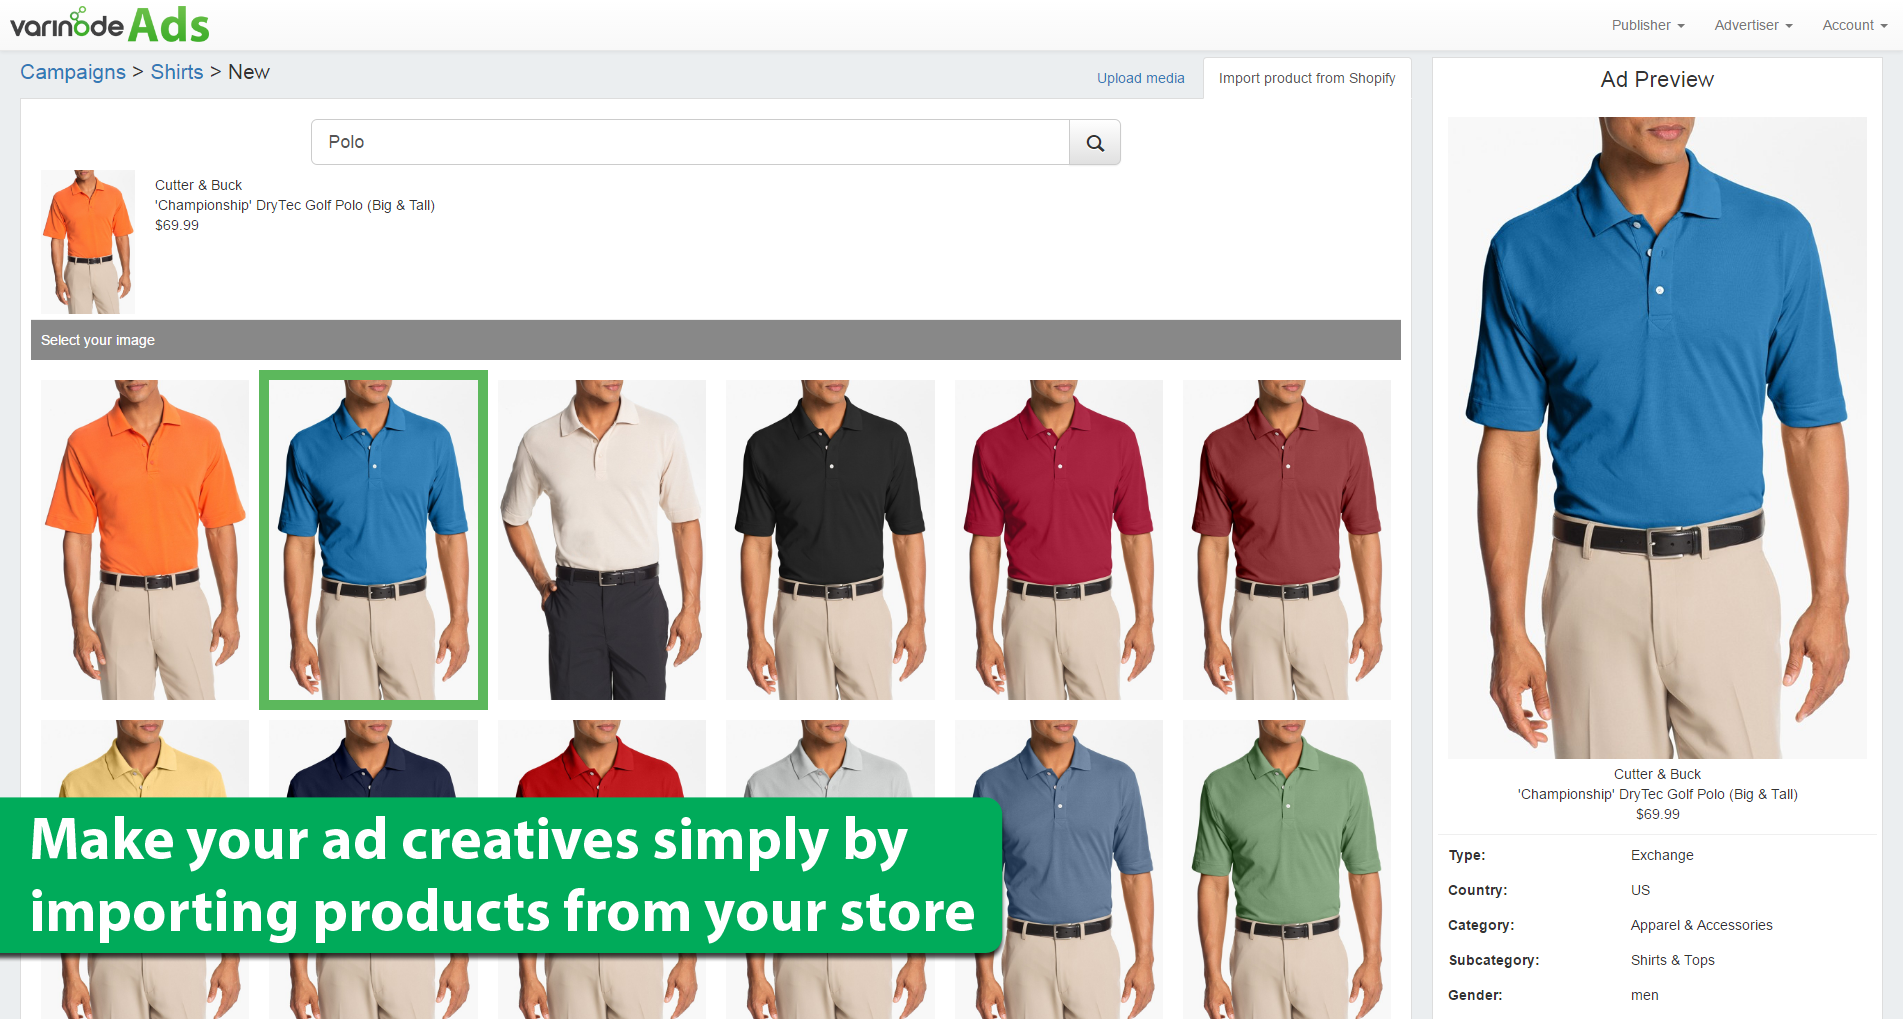1903x1019 pixels.
Task: Select the orange polo product thumbnail result
Action: [88, 242]
